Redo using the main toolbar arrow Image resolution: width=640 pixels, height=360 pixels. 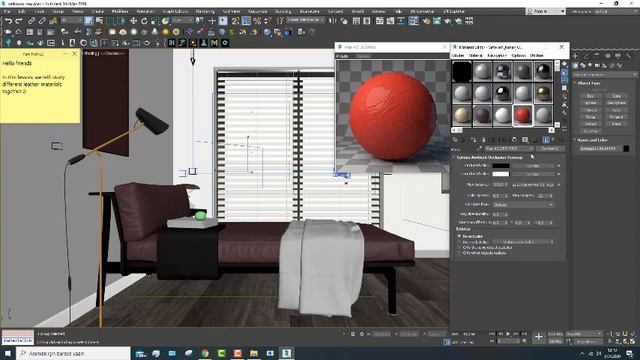(x=19, y=20)
